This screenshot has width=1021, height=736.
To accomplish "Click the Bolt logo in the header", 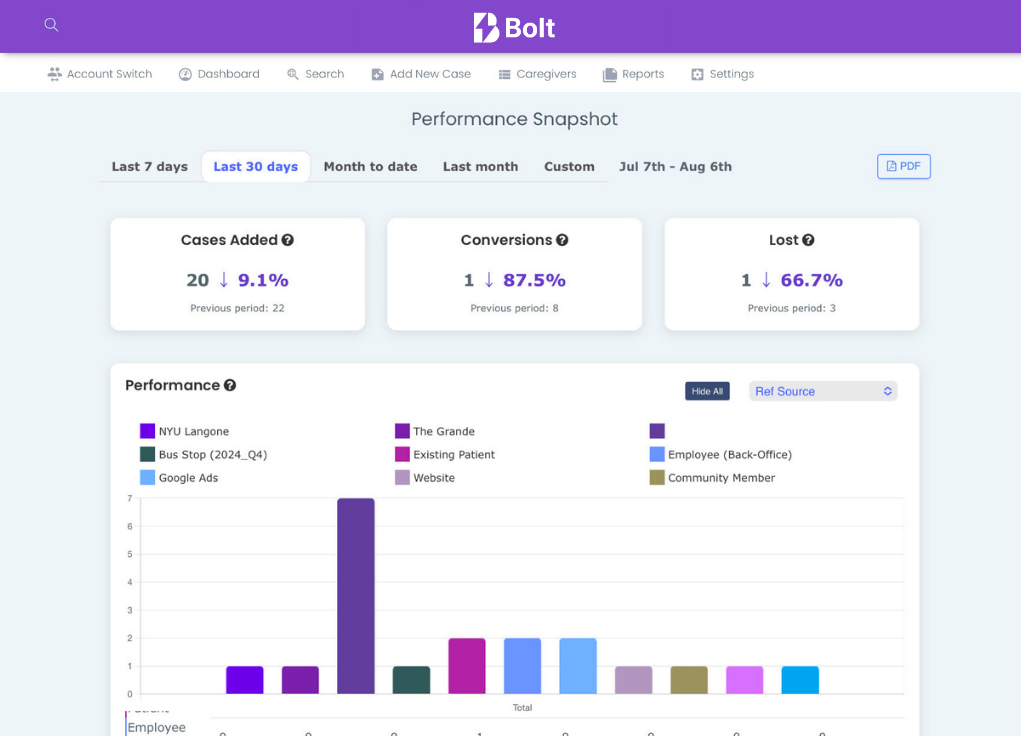I will (x=513, y=27).
